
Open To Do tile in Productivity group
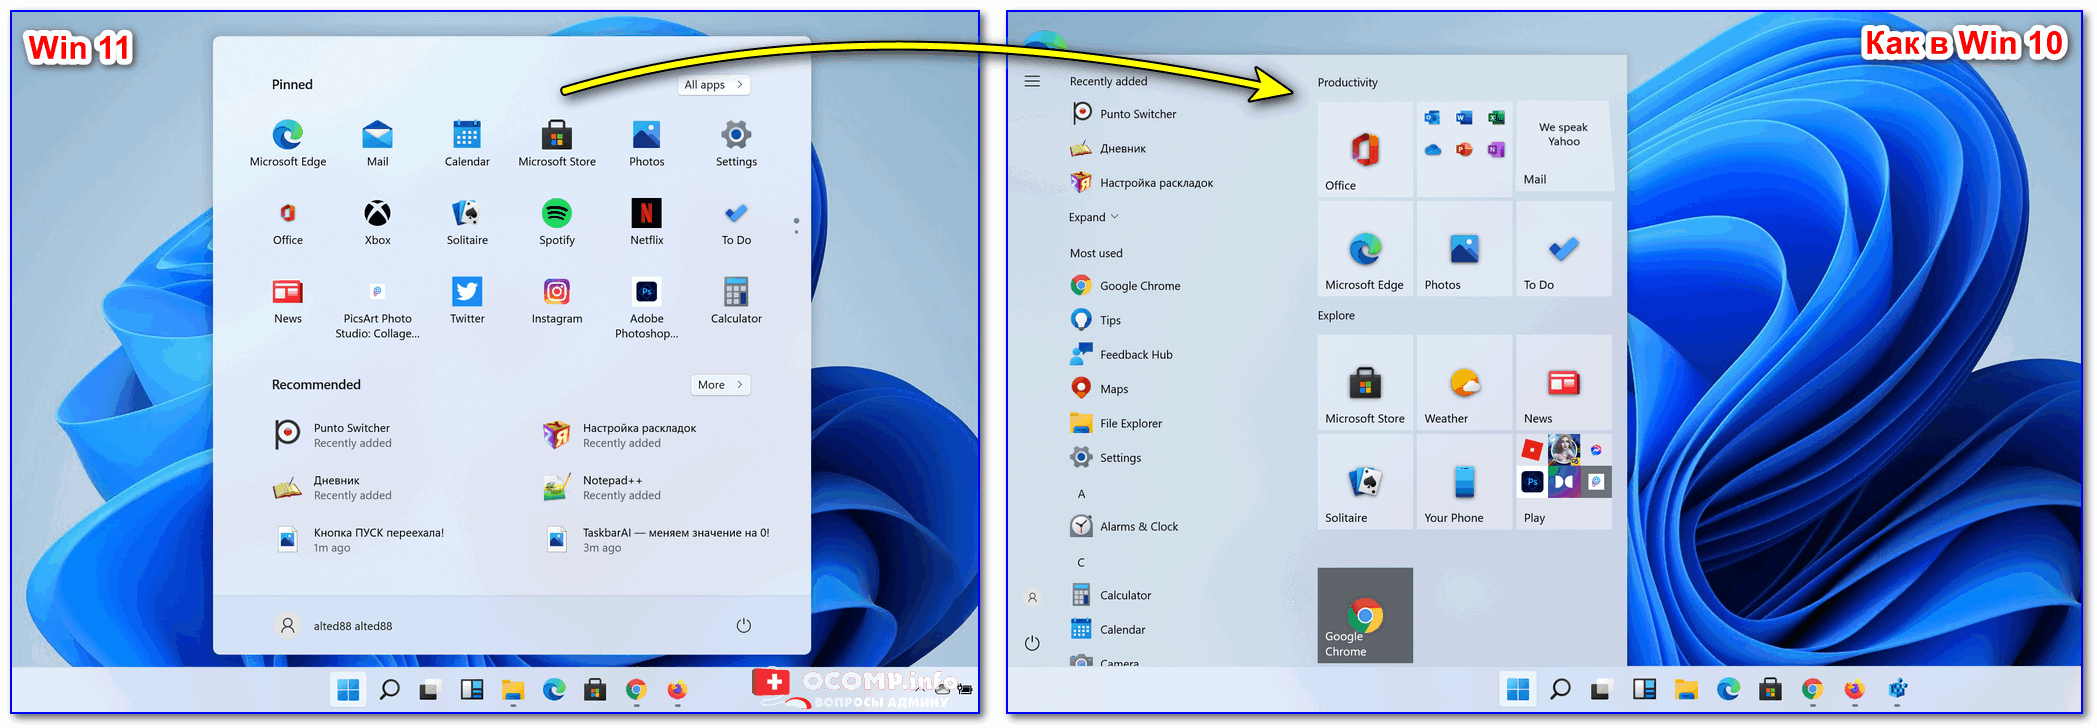tap(1564, 248)
